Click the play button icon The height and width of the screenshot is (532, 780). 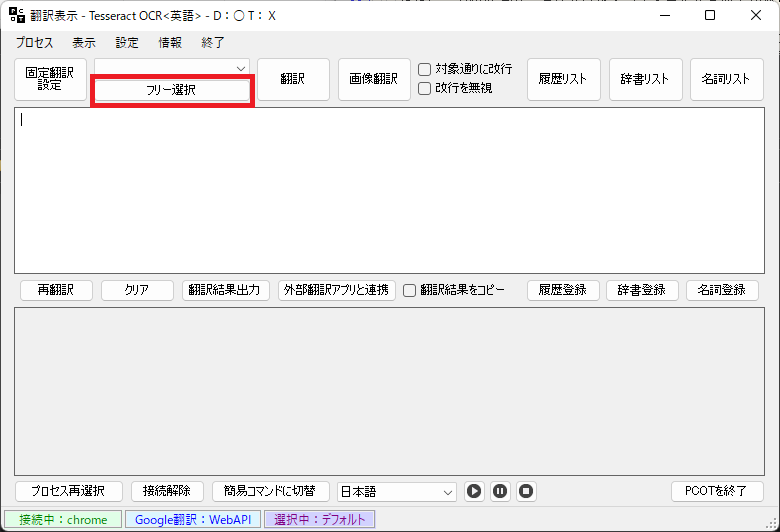(x=474, y=491)
